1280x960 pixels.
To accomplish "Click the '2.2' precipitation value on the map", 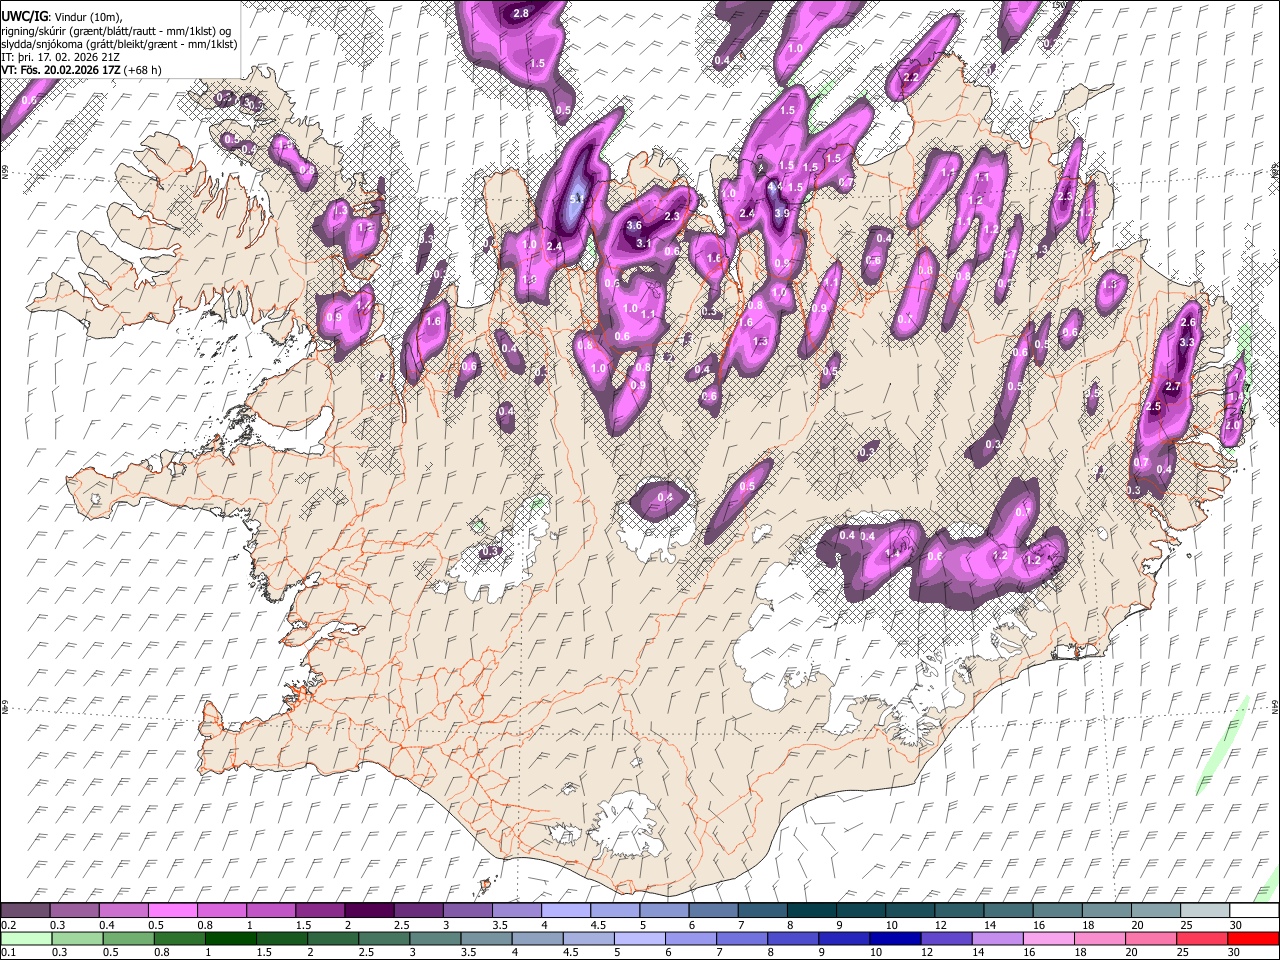I will 911,77.
